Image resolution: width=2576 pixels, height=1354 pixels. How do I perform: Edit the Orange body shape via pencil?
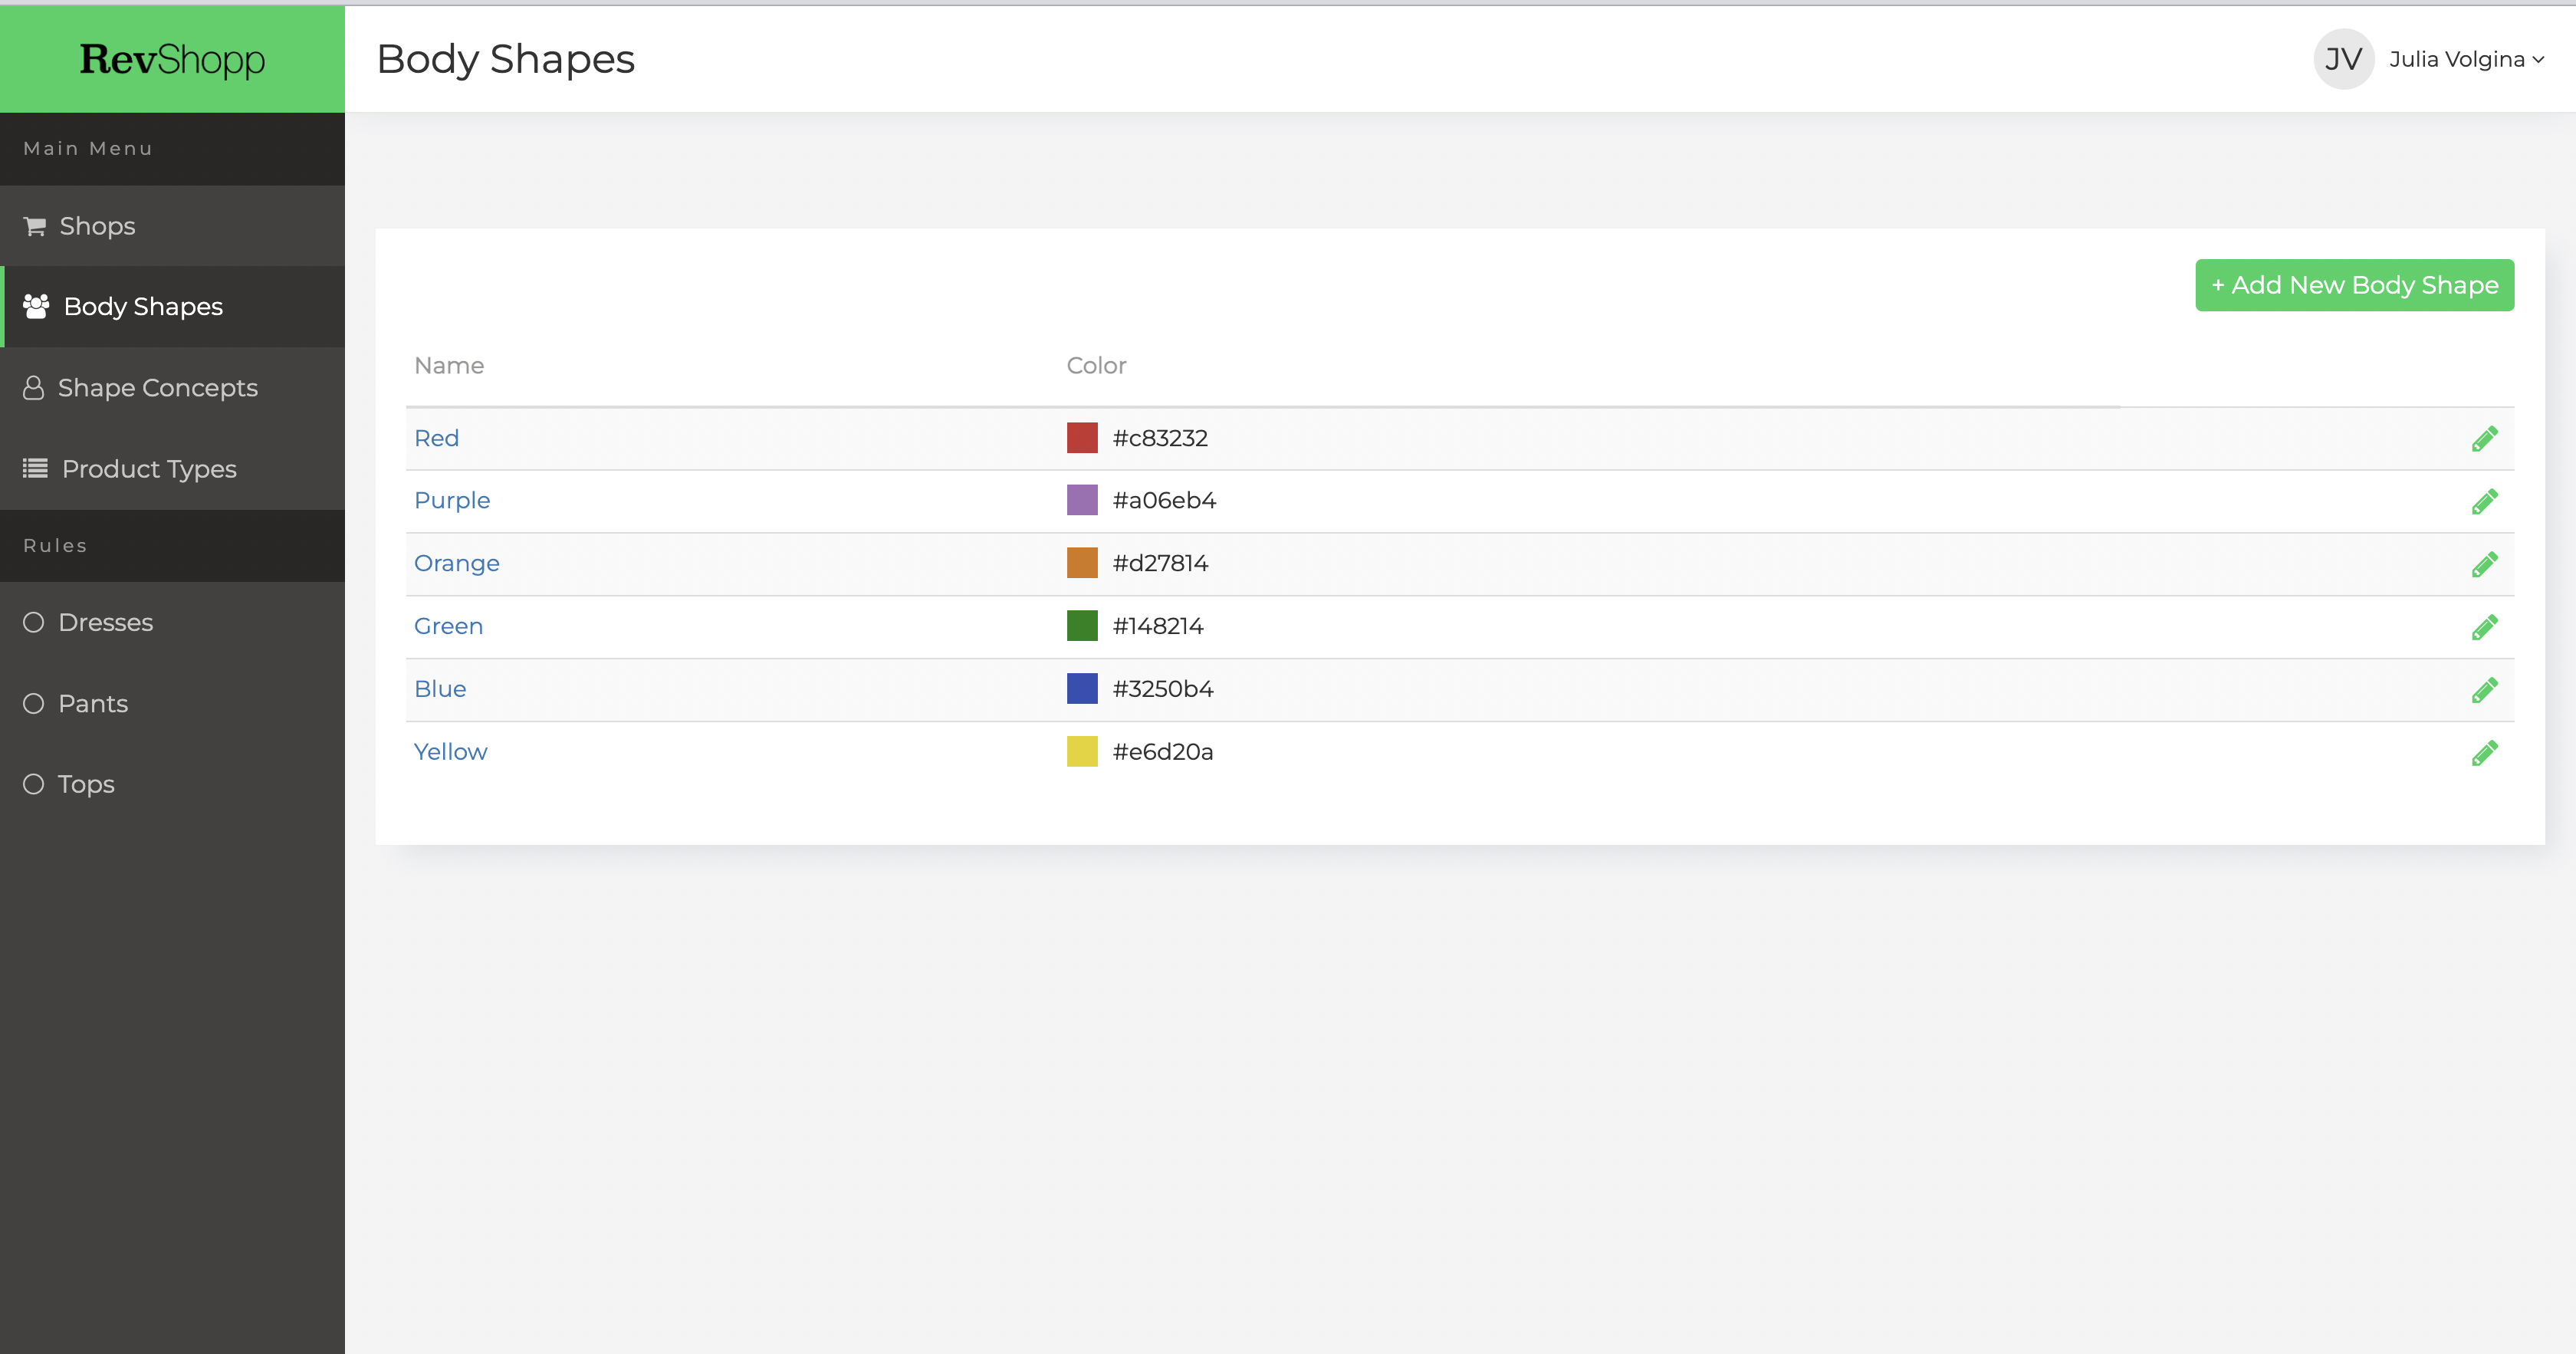click(2484, 564)
